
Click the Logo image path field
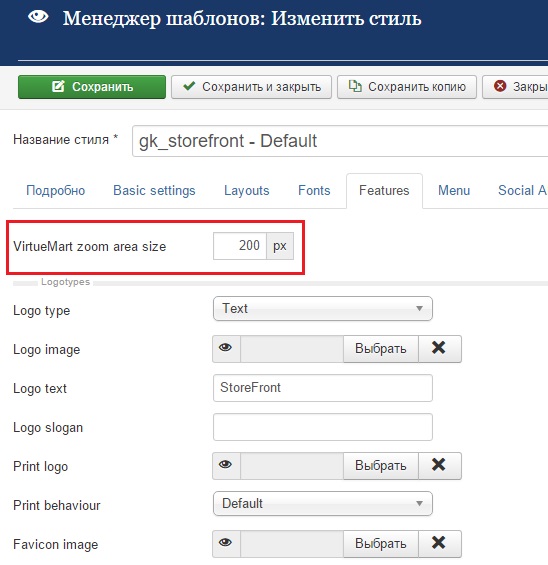coord(292,349)
